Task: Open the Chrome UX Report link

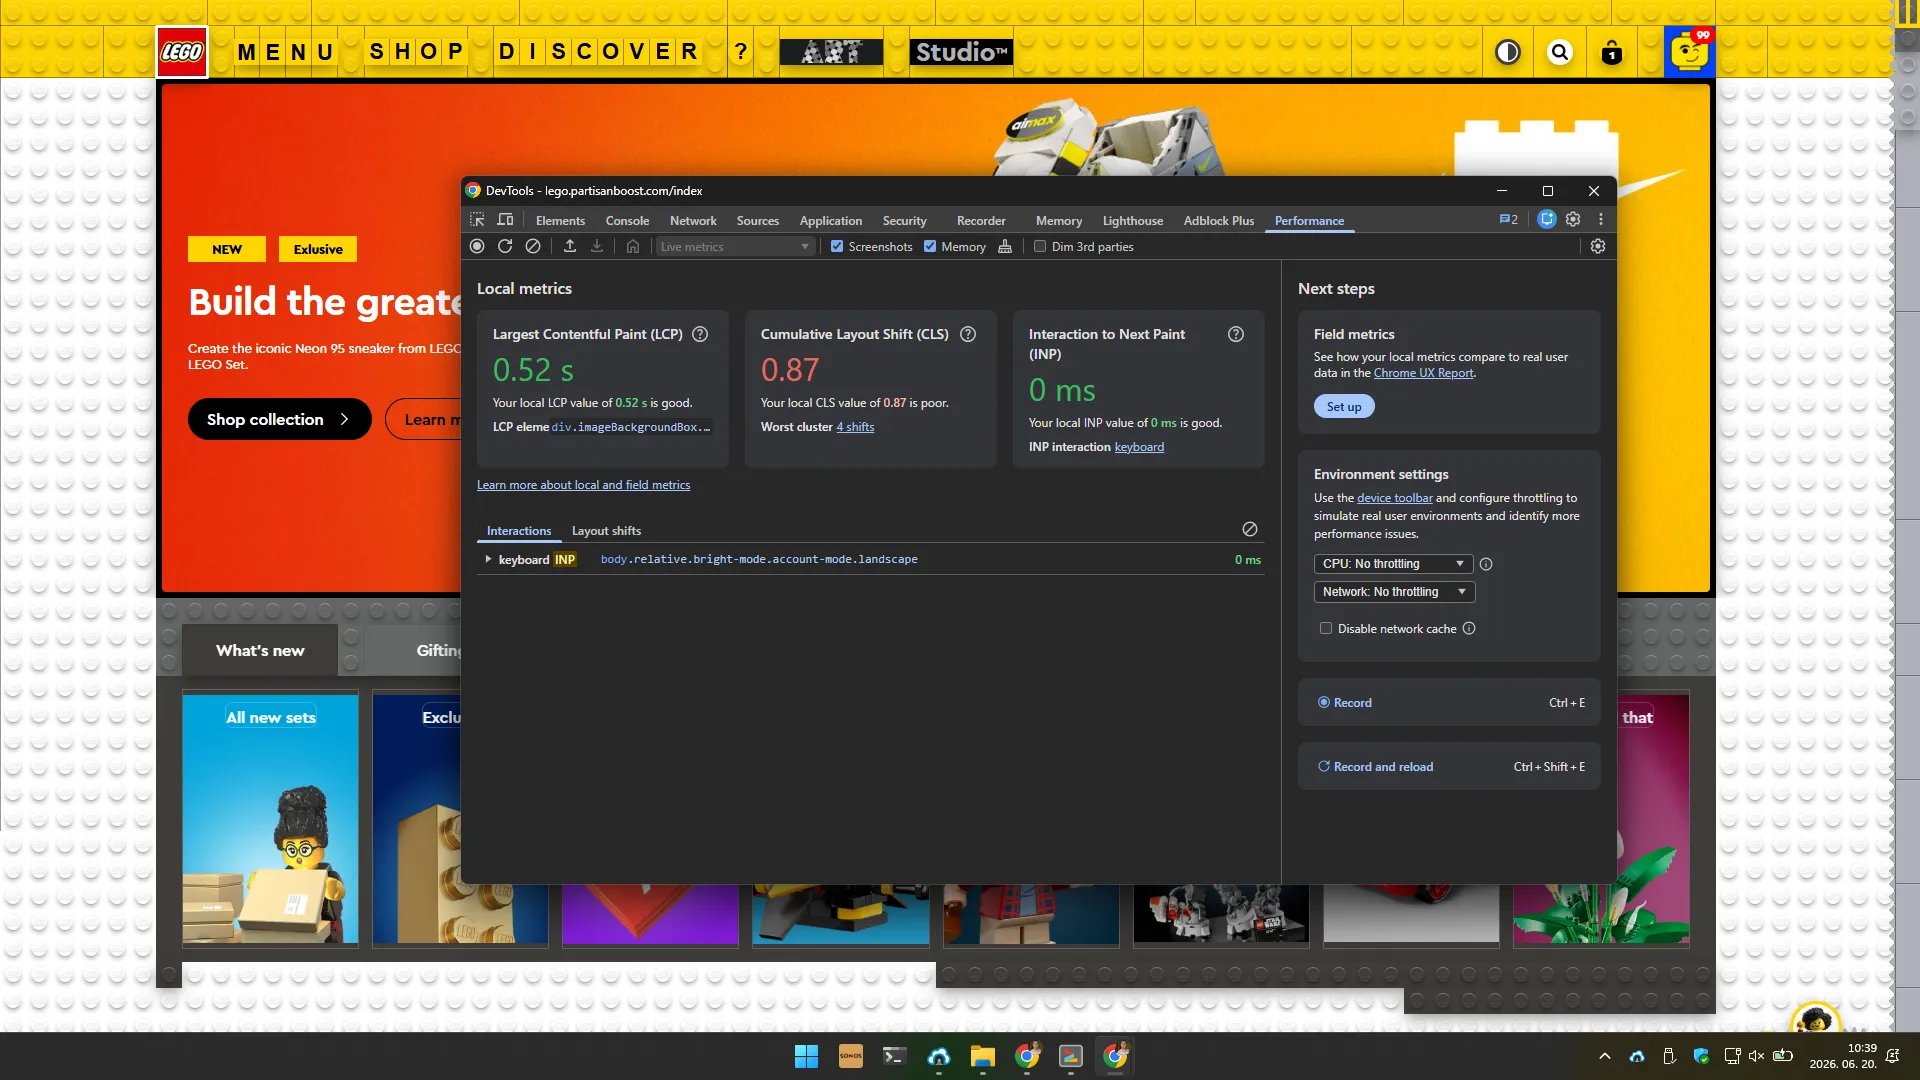Action: (x=1423, y=373)
